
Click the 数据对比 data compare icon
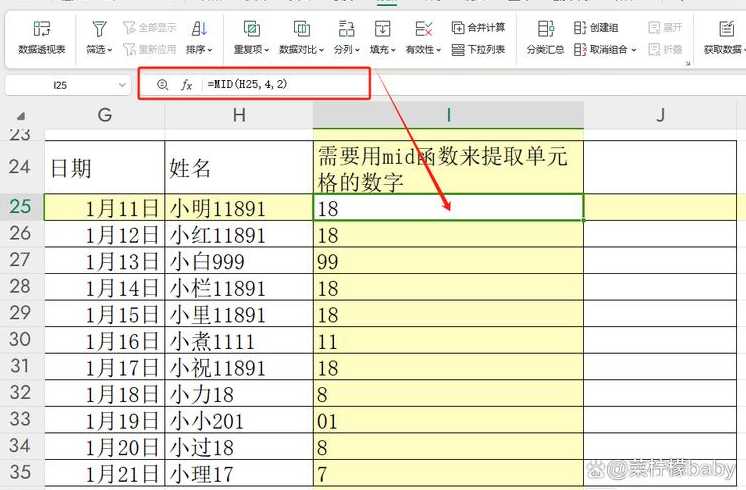point(302,29)
